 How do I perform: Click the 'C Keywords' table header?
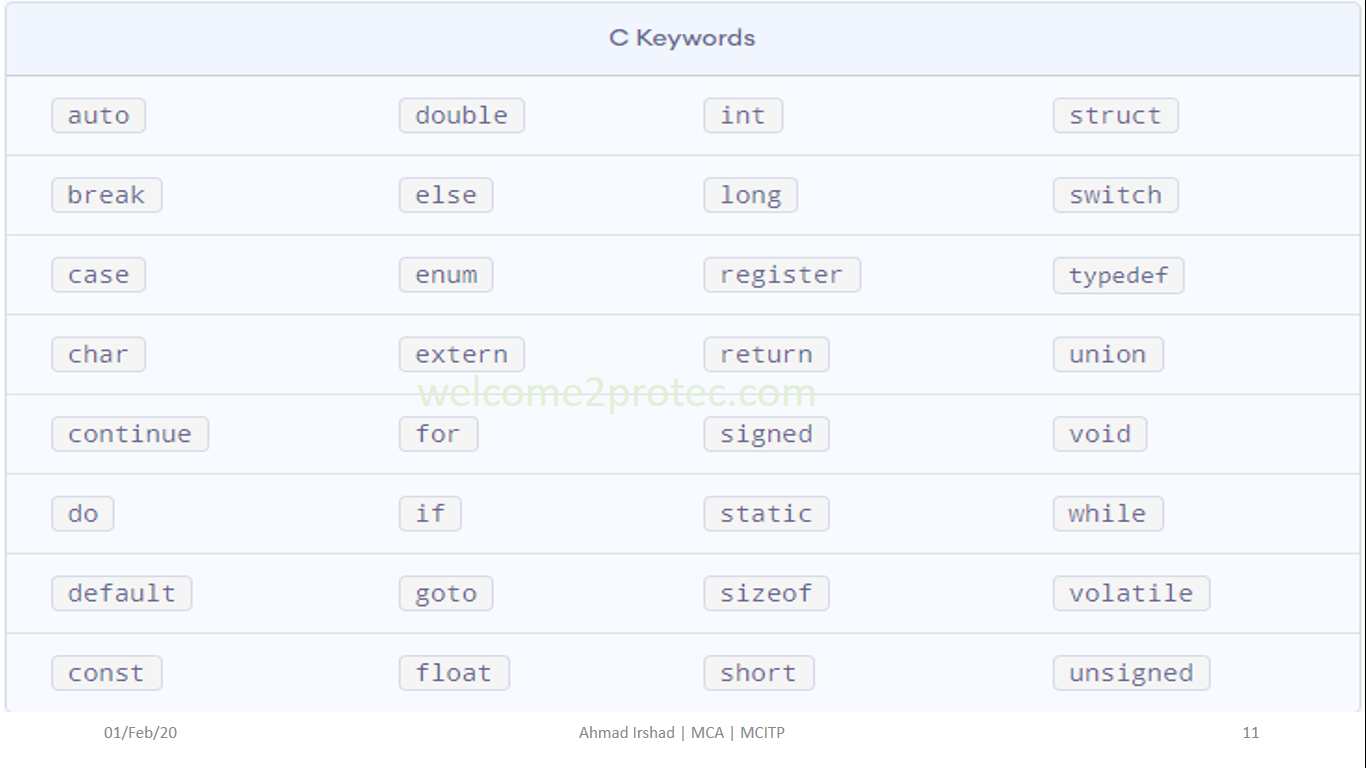click(682, 38)
